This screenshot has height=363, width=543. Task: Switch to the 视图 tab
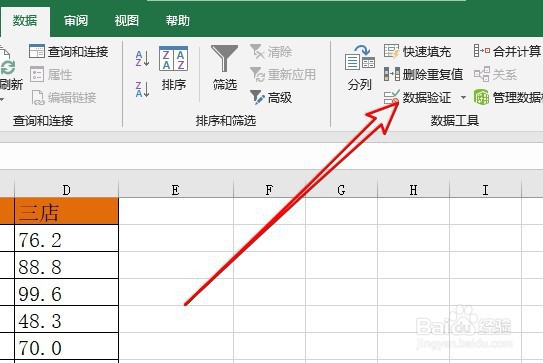point(127,21)
